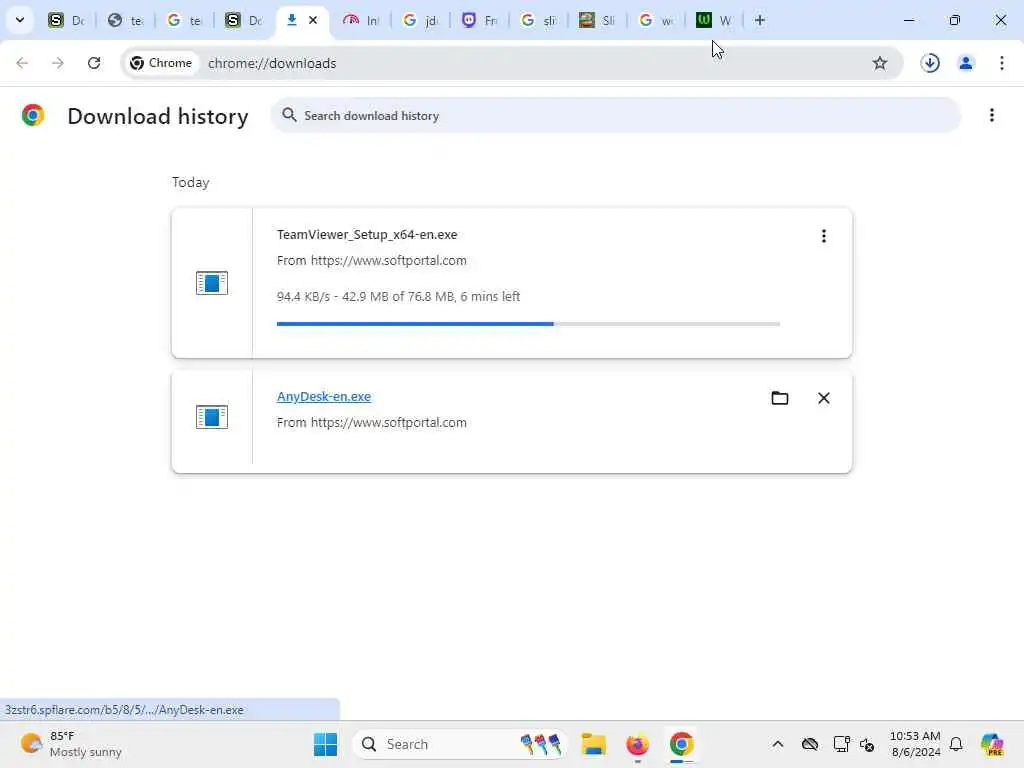Viewport: 1024px width, 768px height.
Task: Open the Windows Start menu
Action: tap(325, 744)
